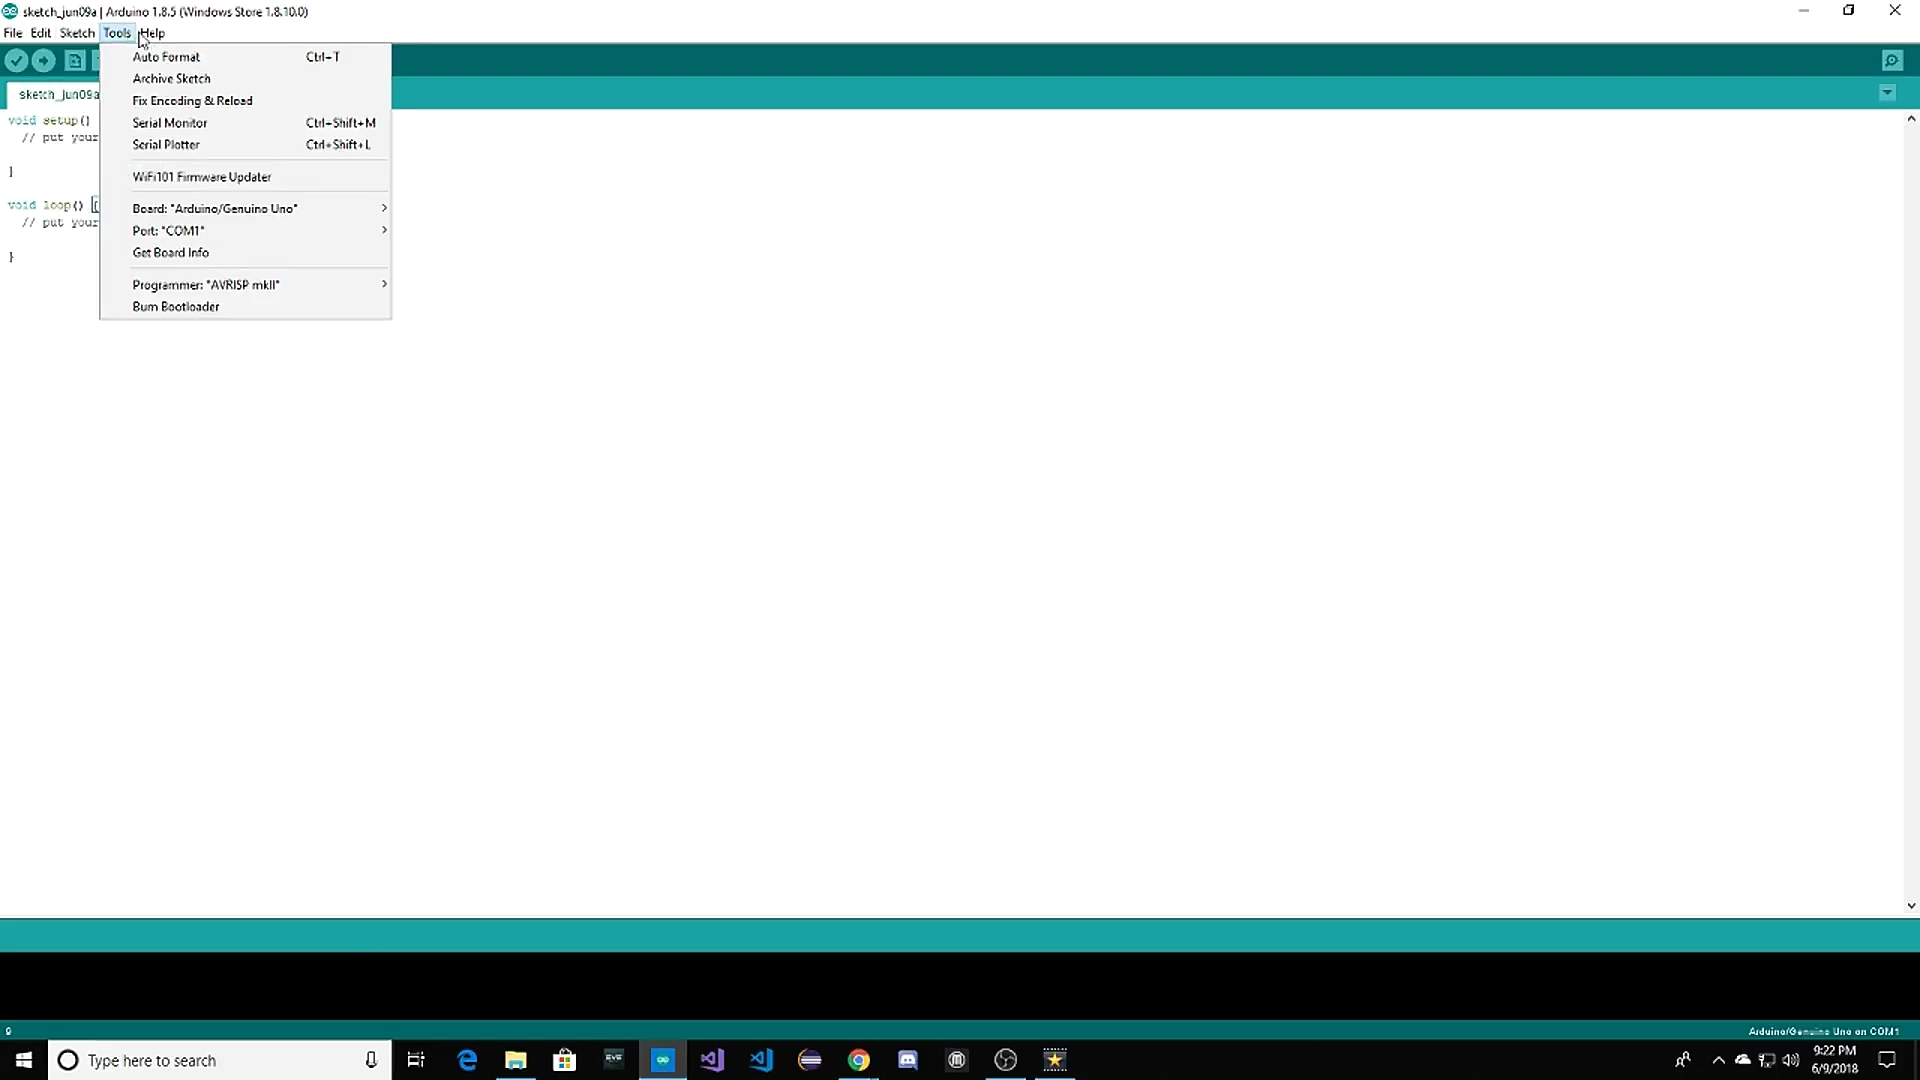The height and width of the screenshot is (1080, 1920).
Task: Click the sketch_jun09a editor tab
Action: click(57, 95)
